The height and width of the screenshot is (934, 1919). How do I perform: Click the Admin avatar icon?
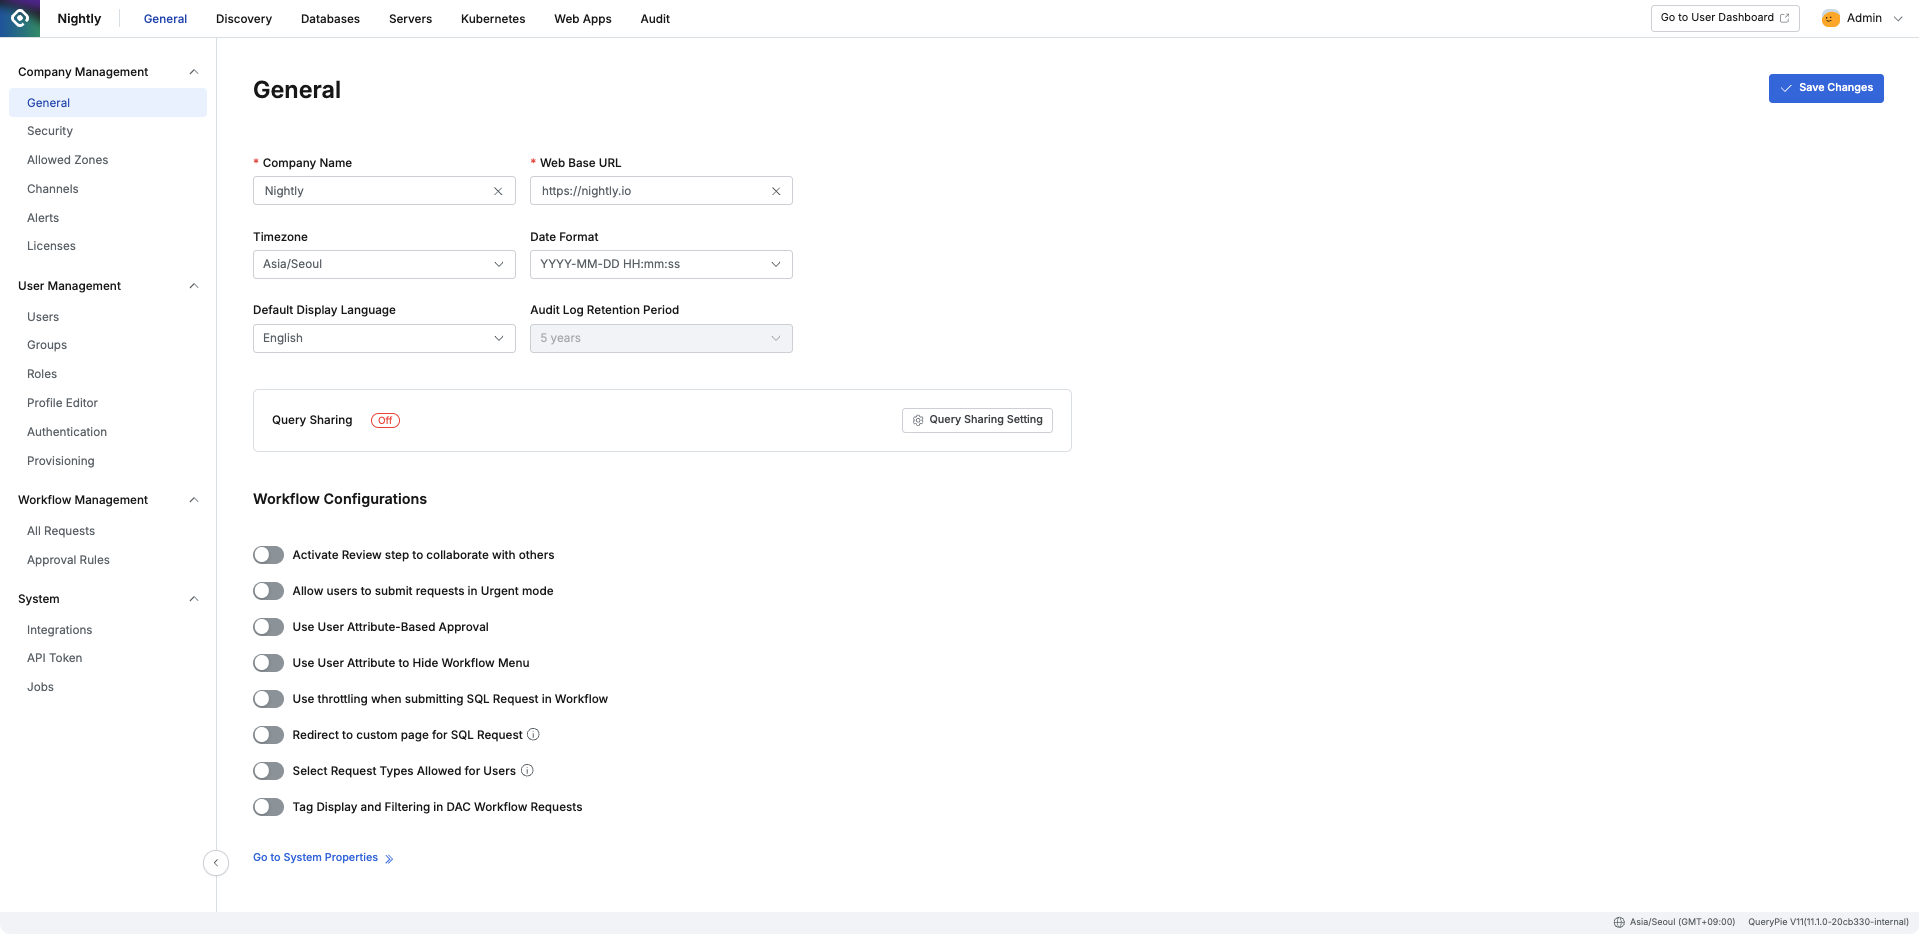pyautogui.click(x=1830, y=18)
